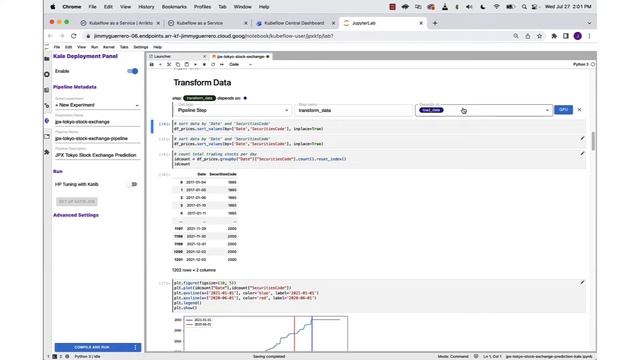Open running terminals and kernels sidebar icon
The width and height of the screenshot is (640, 360).
(x=47, y=74)
